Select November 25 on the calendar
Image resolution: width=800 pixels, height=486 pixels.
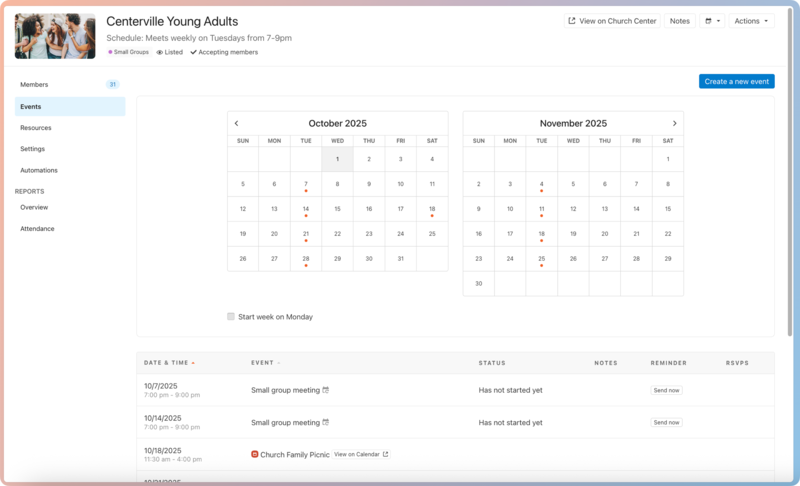(x=541, y=259)
